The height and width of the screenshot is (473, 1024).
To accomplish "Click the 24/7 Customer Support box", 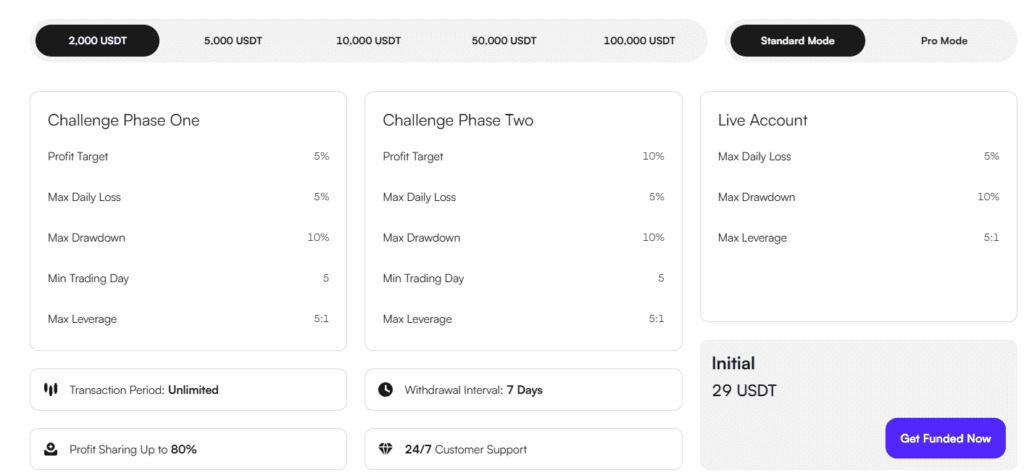I will coord(523,449).
